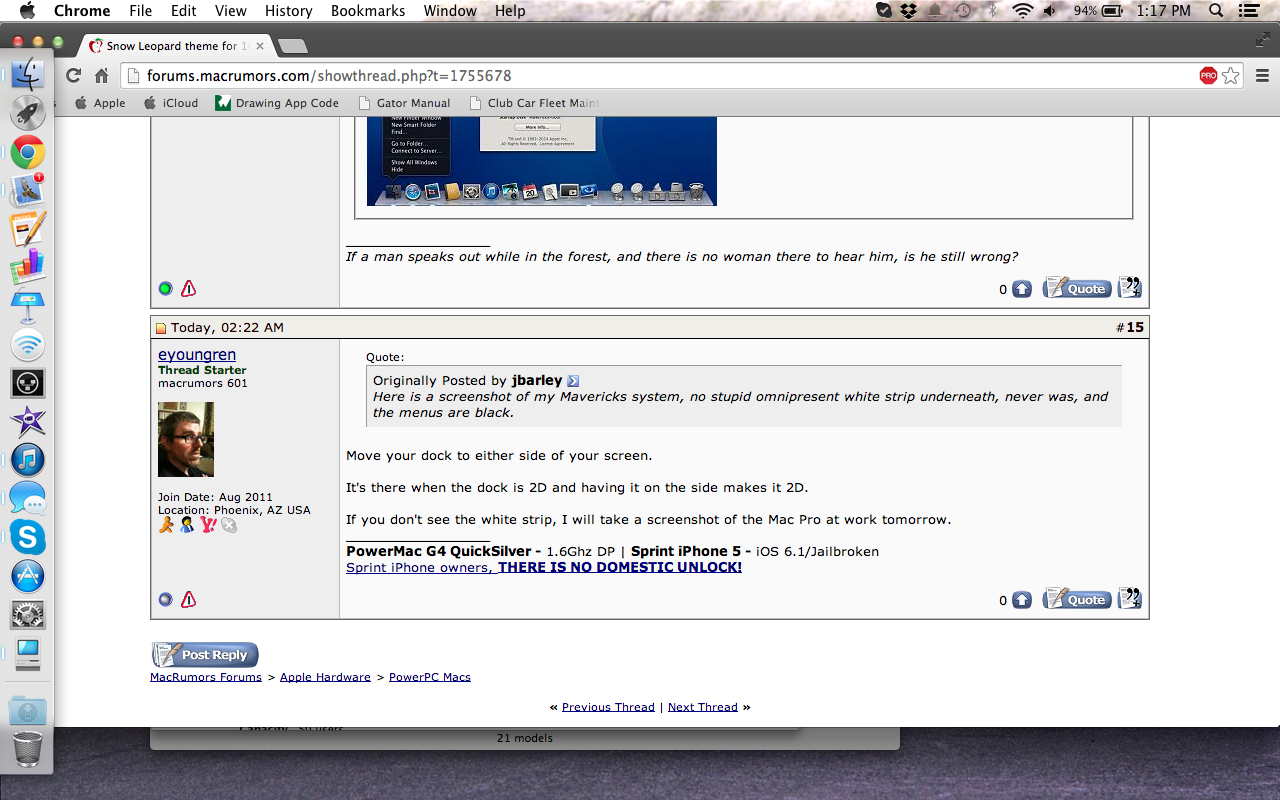Open the Chrome hamburger menu
This screenshot has width=1280, height=800.
(1262, 76)
